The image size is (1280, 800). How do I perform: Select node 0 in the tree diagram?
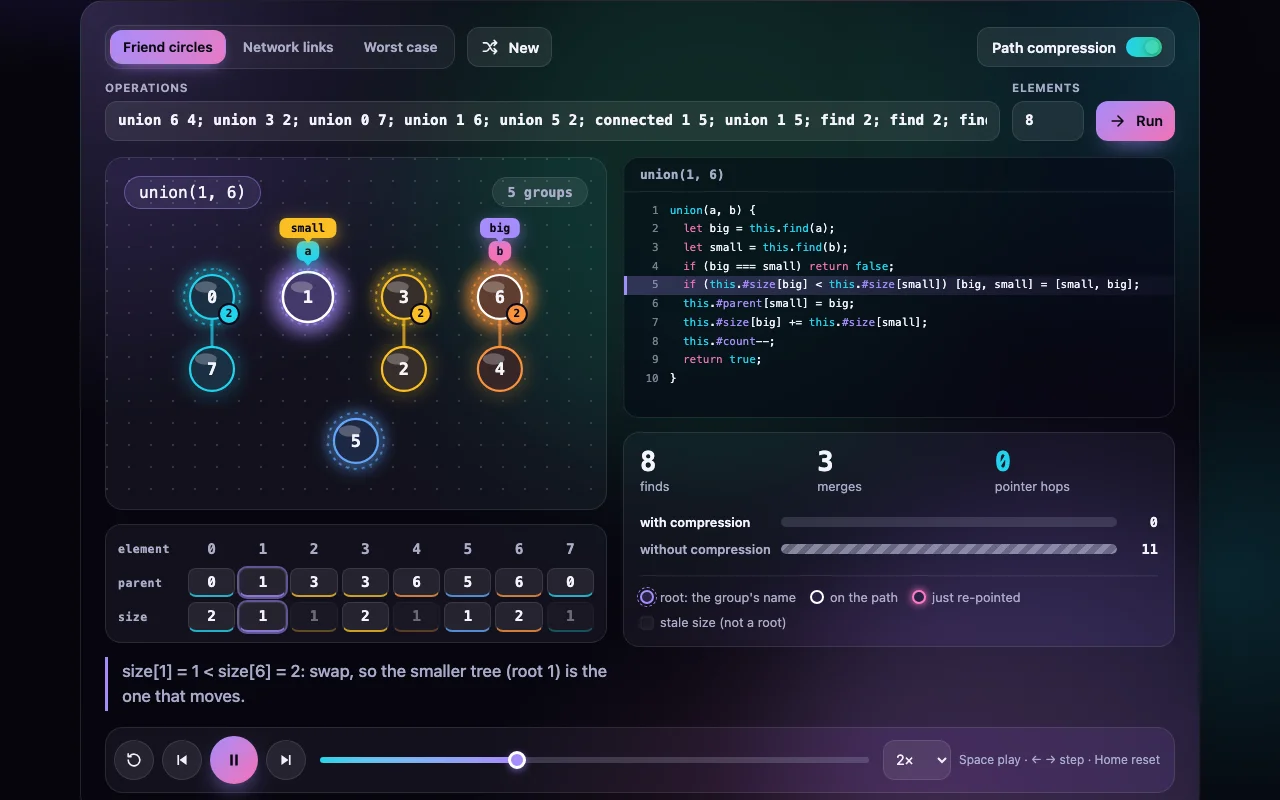(x=212, y=297)
